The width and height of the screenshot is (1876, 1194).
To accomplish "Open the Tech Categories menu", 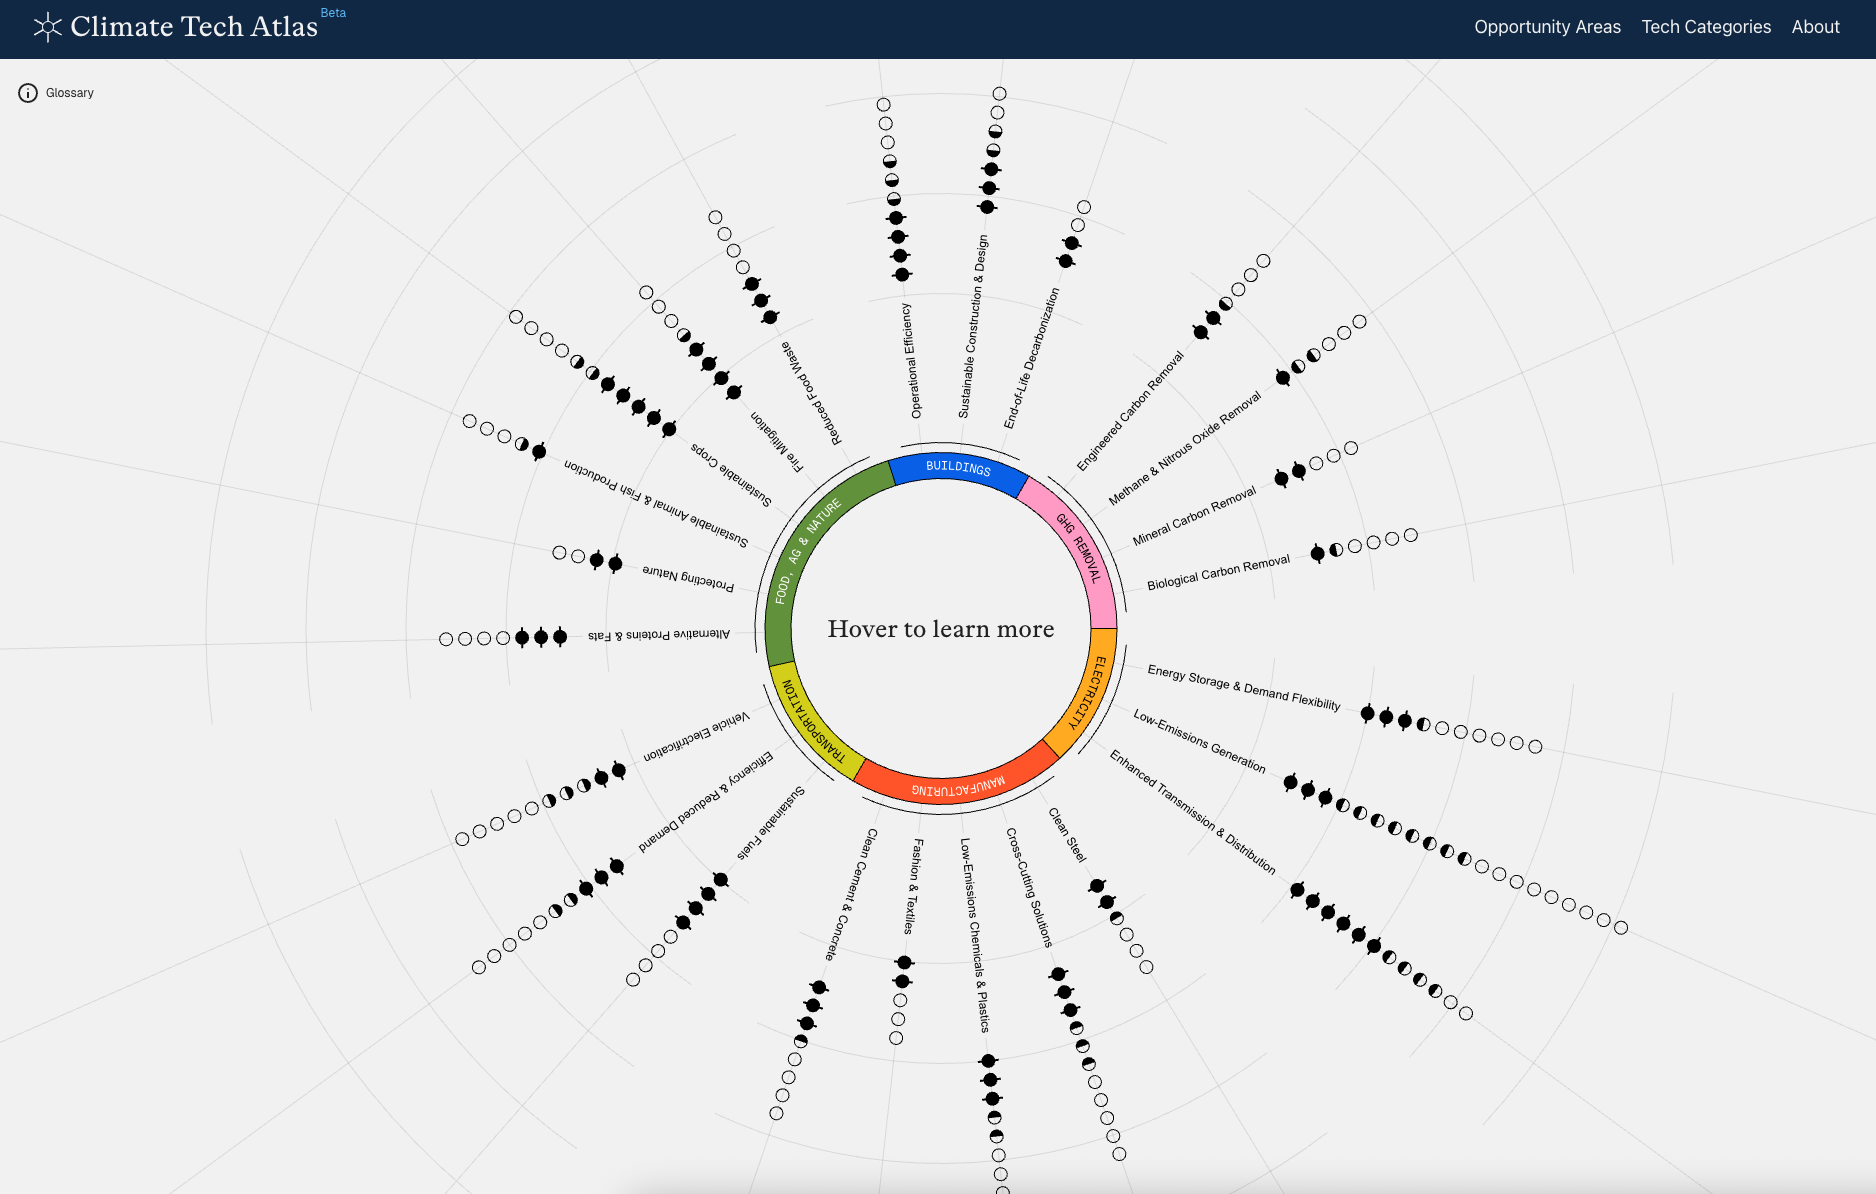I will pyautogui.click(x=1706, y=27).
